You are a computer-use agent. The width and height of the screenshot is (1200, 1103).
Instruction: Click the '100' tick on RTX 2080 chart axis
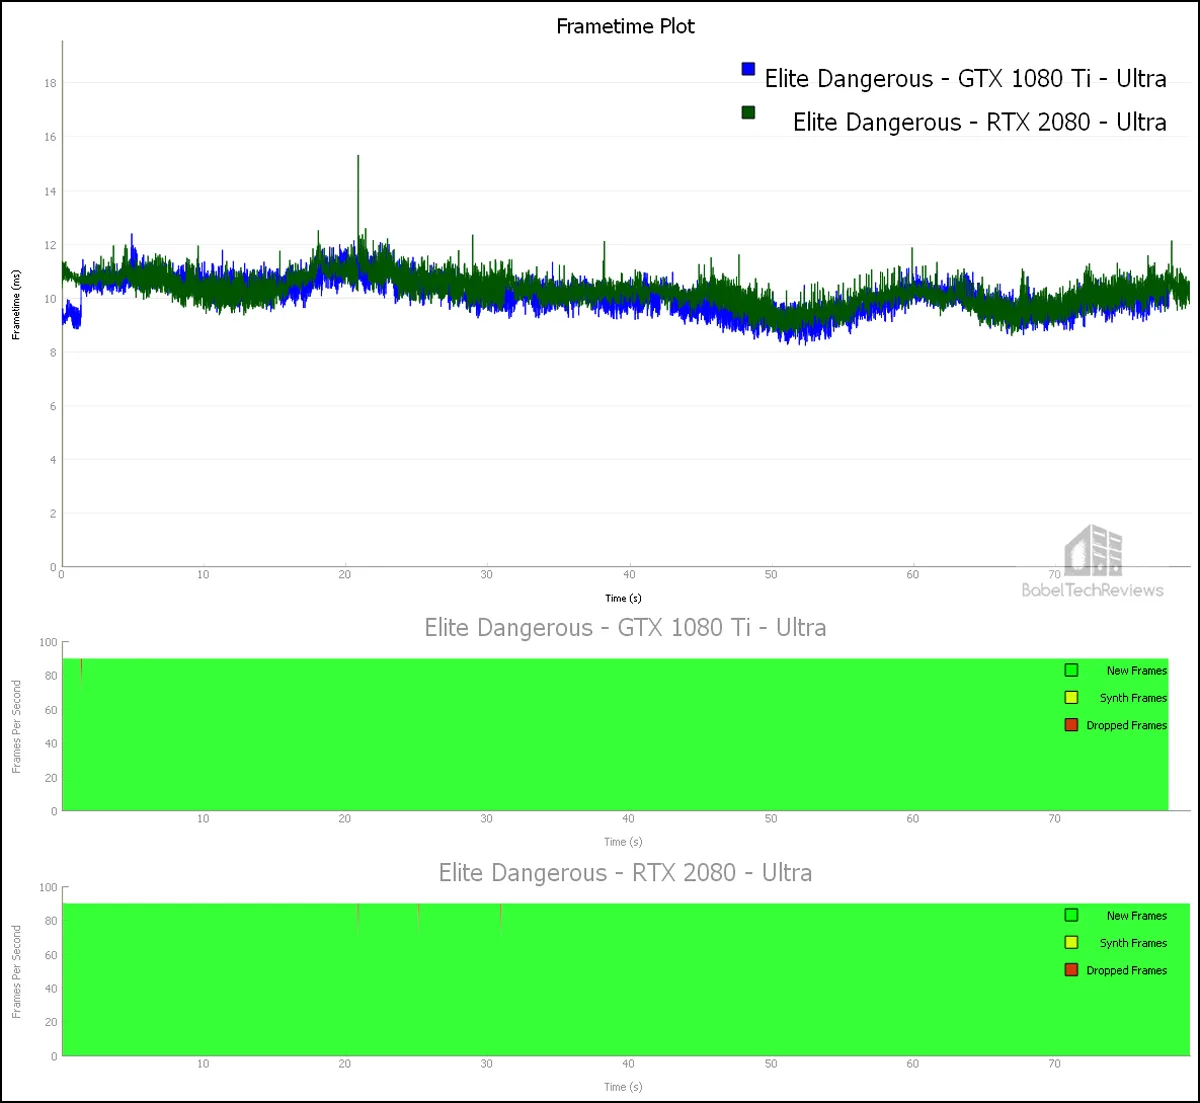coord(48,887)
